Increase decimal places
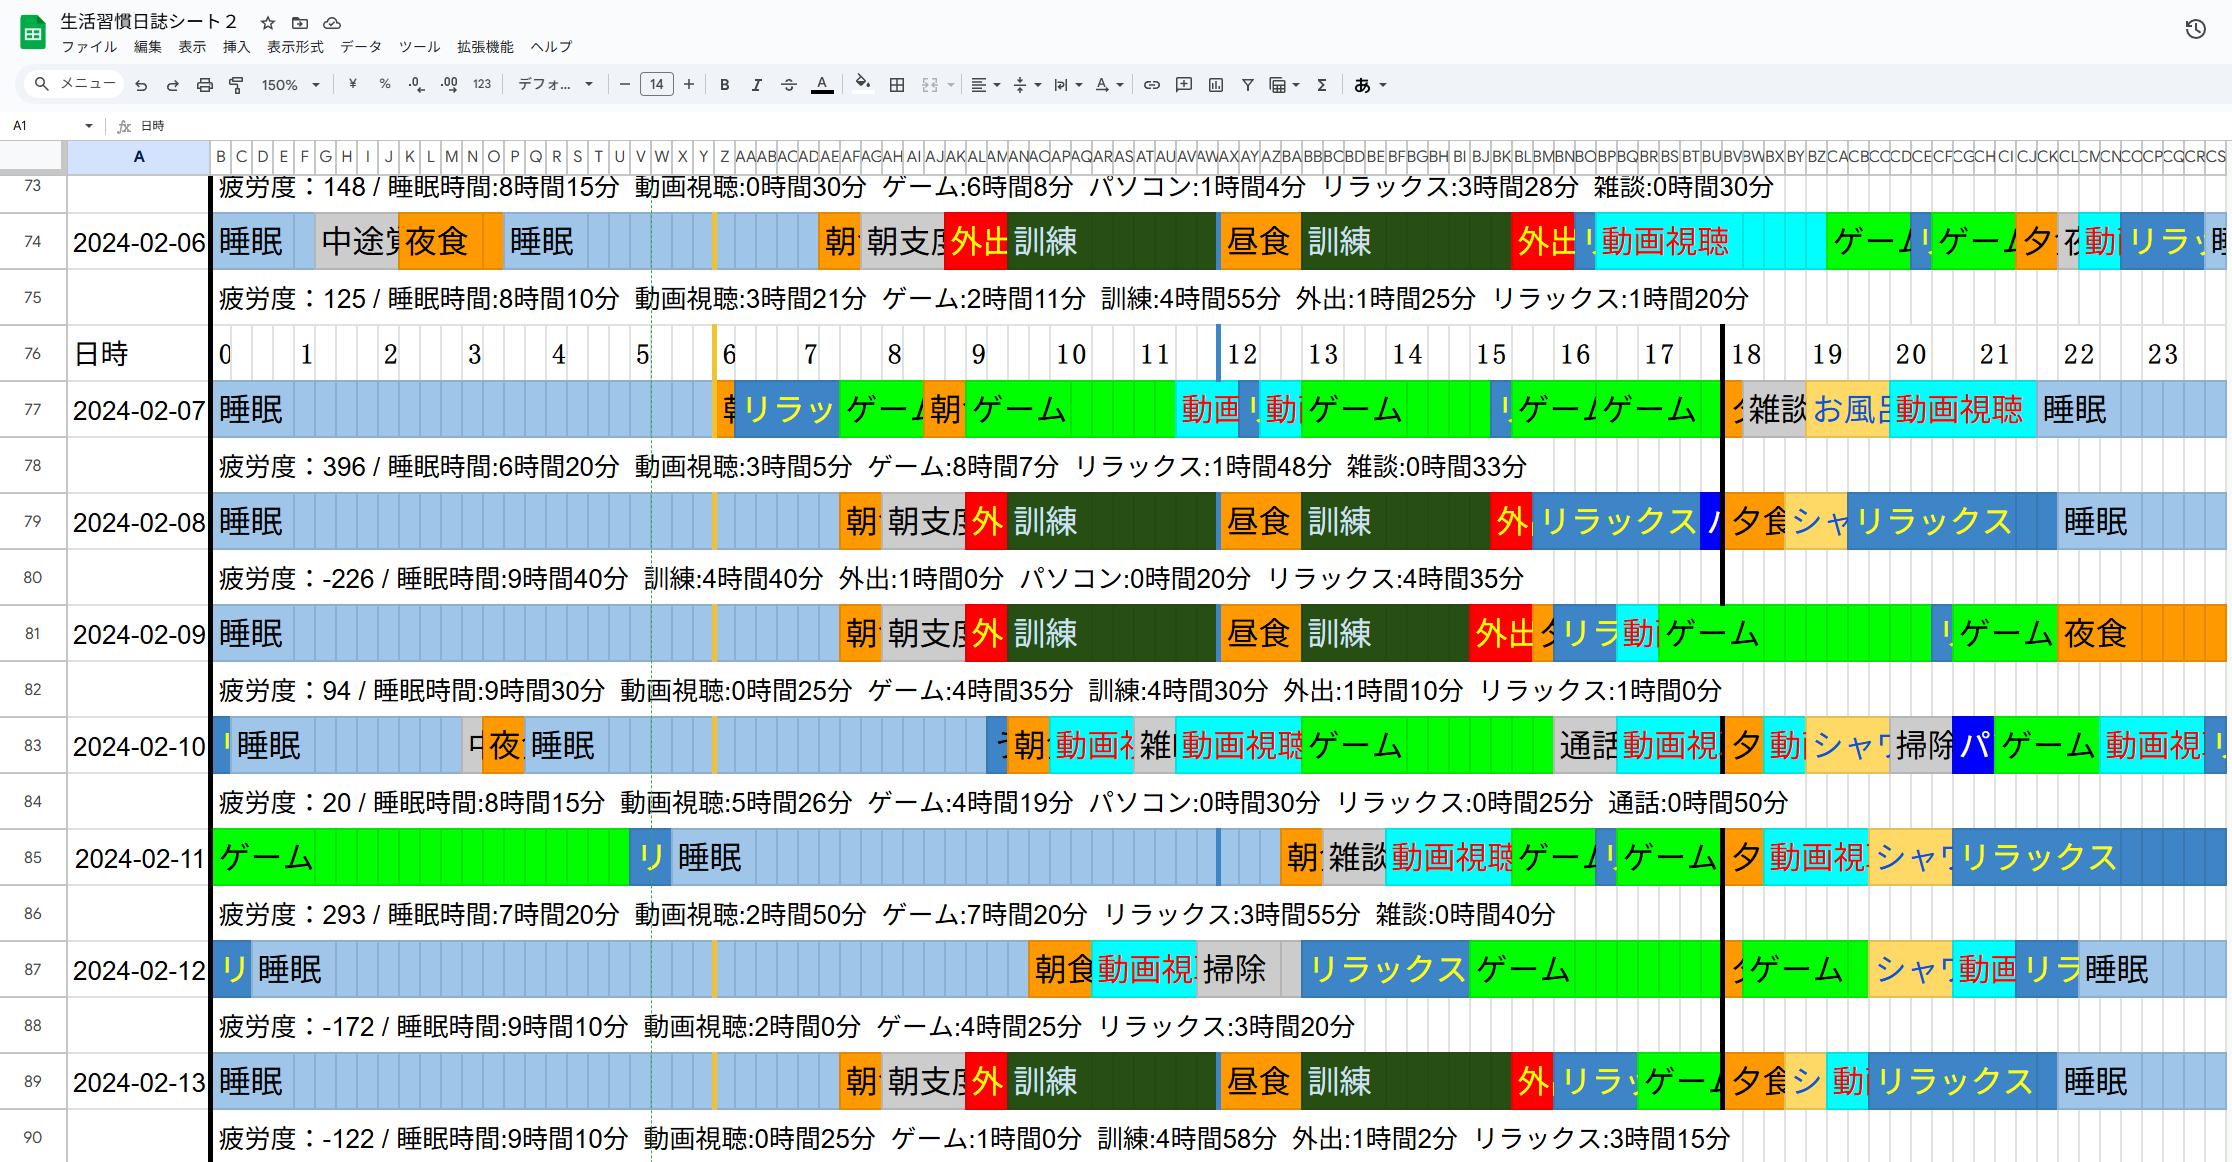 [x=449, y=85]
